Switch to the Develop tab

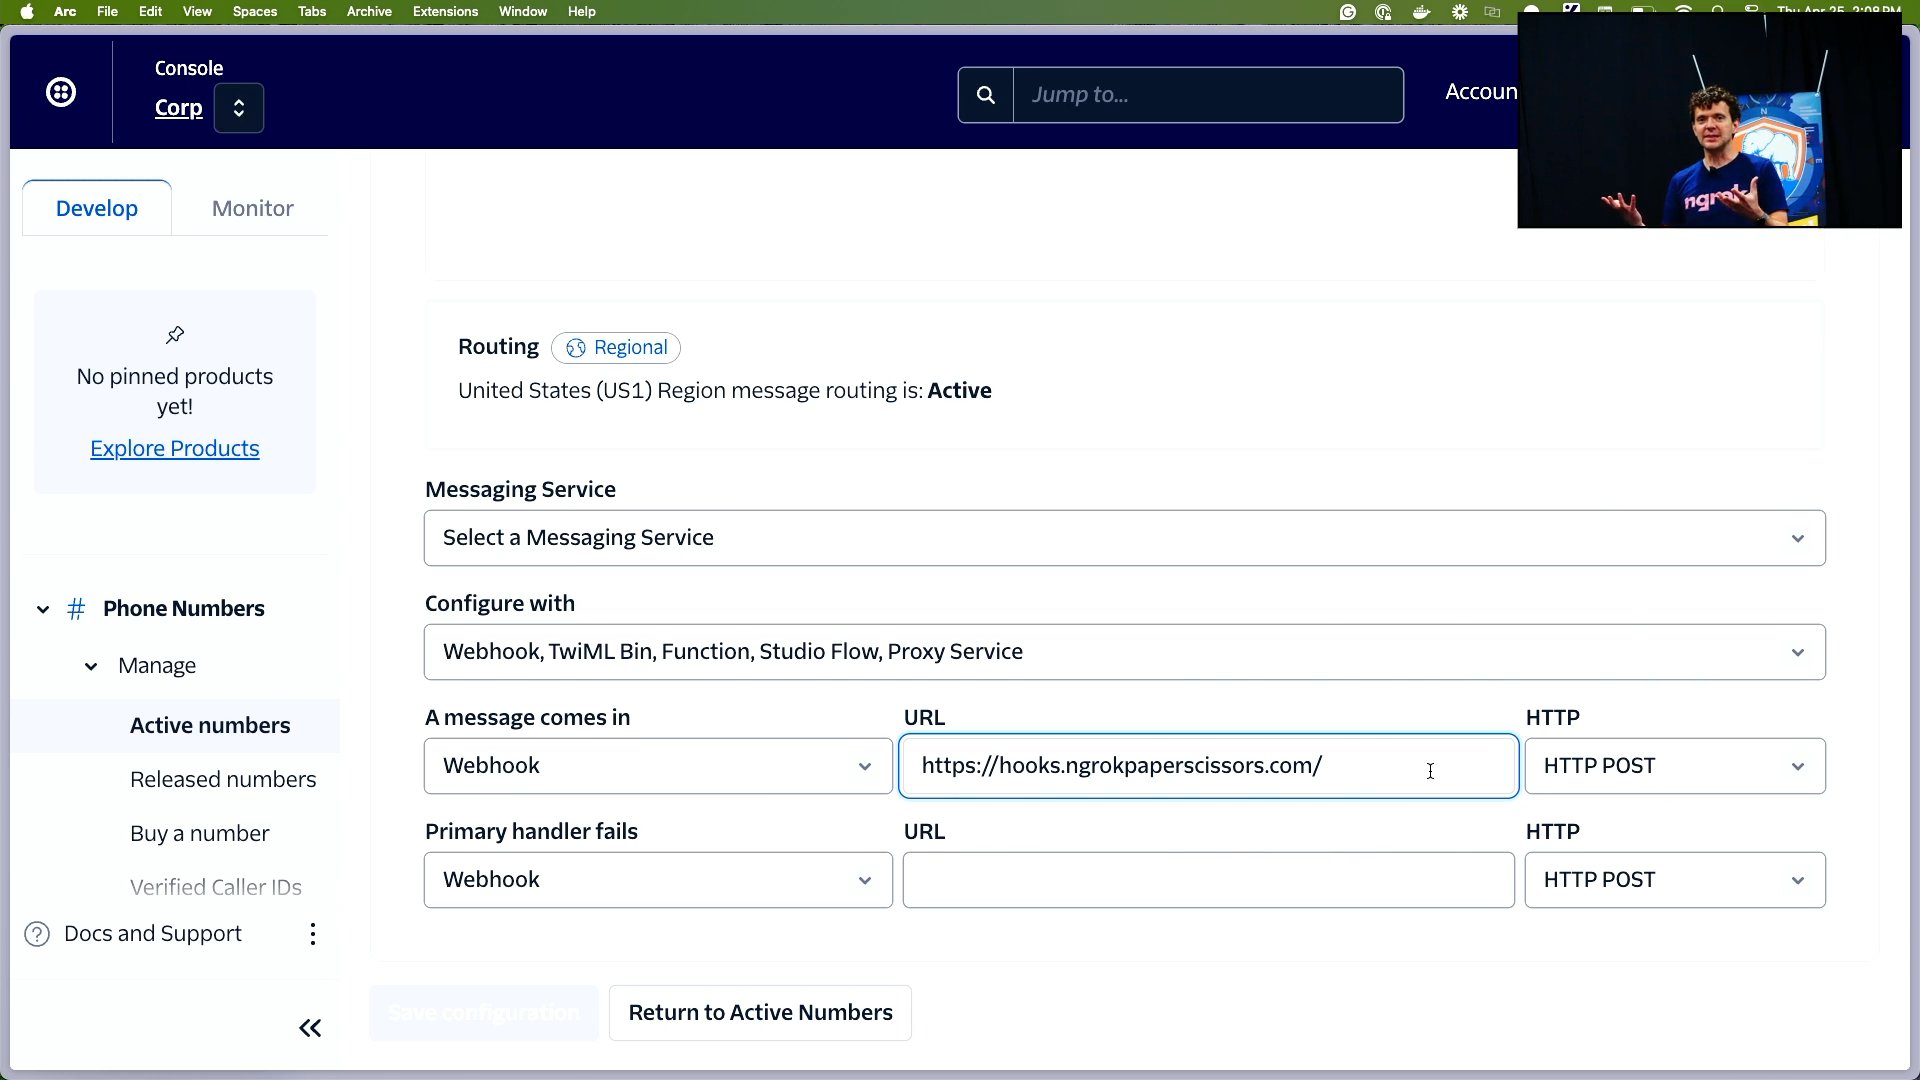97,208
